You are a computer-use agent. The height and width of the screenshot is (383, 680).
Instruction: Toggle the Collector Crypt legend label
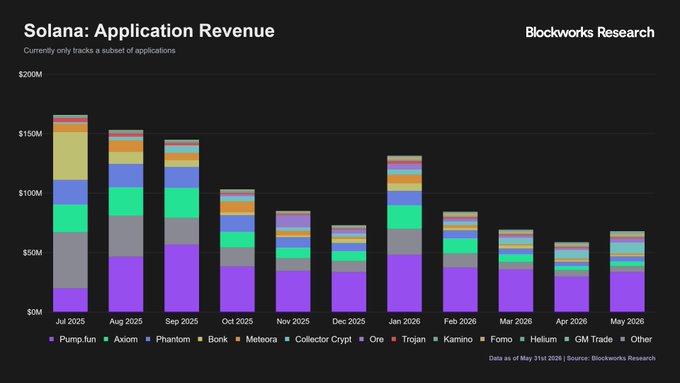[x=323, y=339]
